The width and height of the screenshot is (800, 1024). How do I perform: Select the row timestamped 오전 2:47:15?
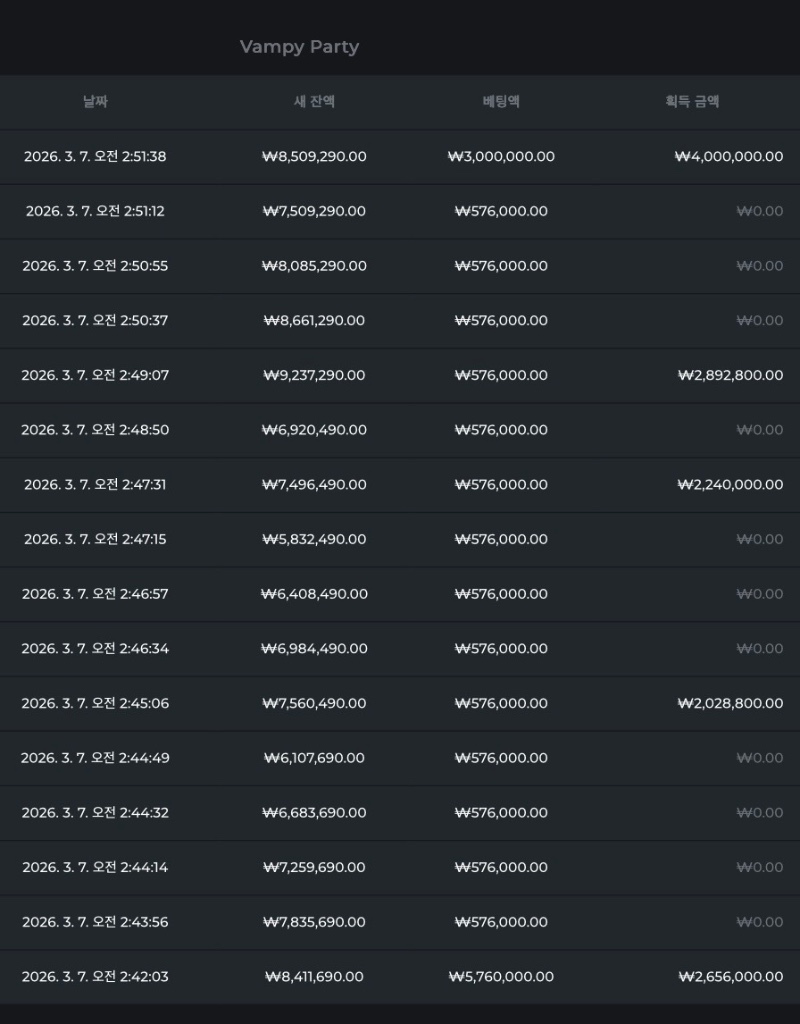[x=95, y=539]
